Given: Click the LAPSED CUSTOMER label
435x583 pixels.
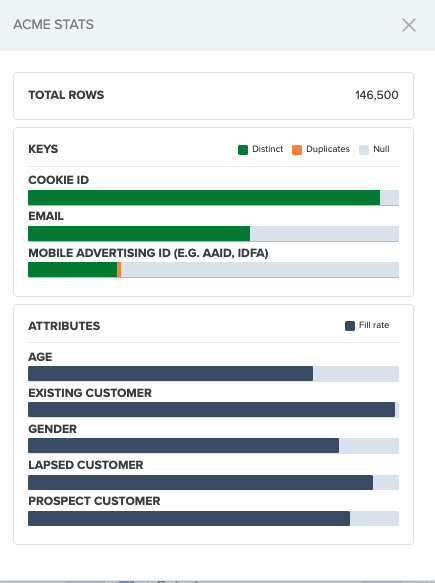Looking at the screenshot, I should [86, 465].
